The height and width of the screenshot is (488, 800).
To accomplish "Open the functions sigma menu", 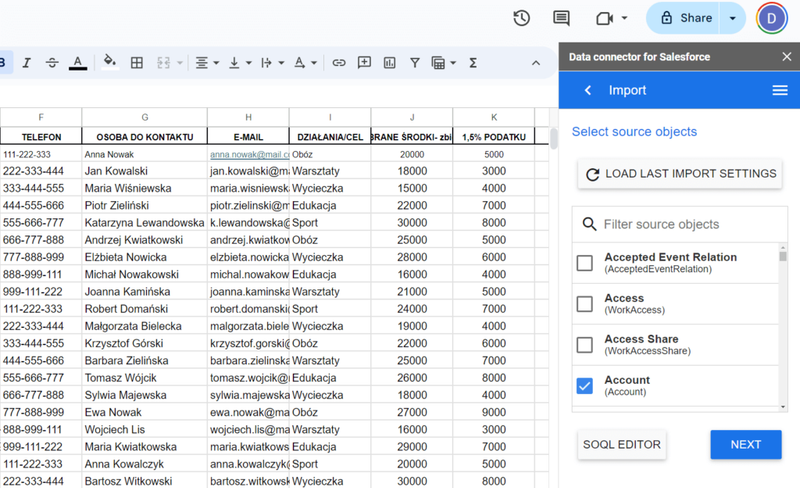I will tap(473, 63).
